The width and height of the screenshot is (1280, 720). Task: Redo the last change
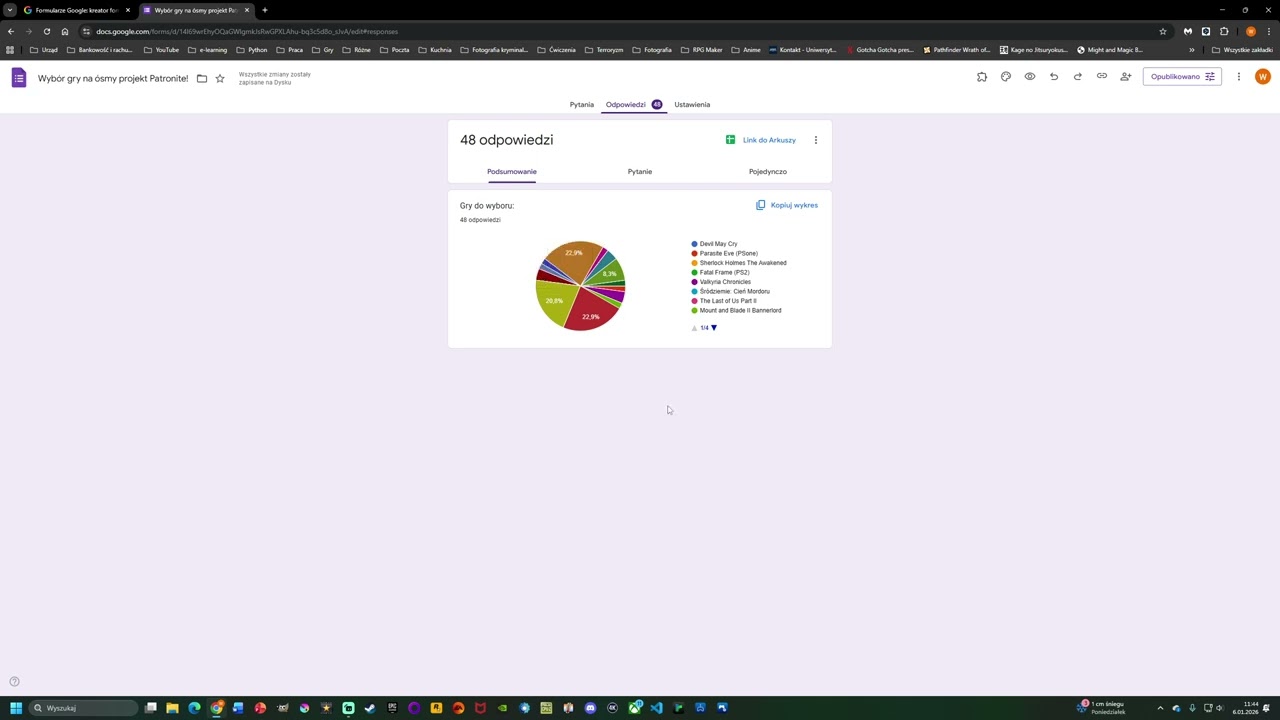coord(1078,76)
